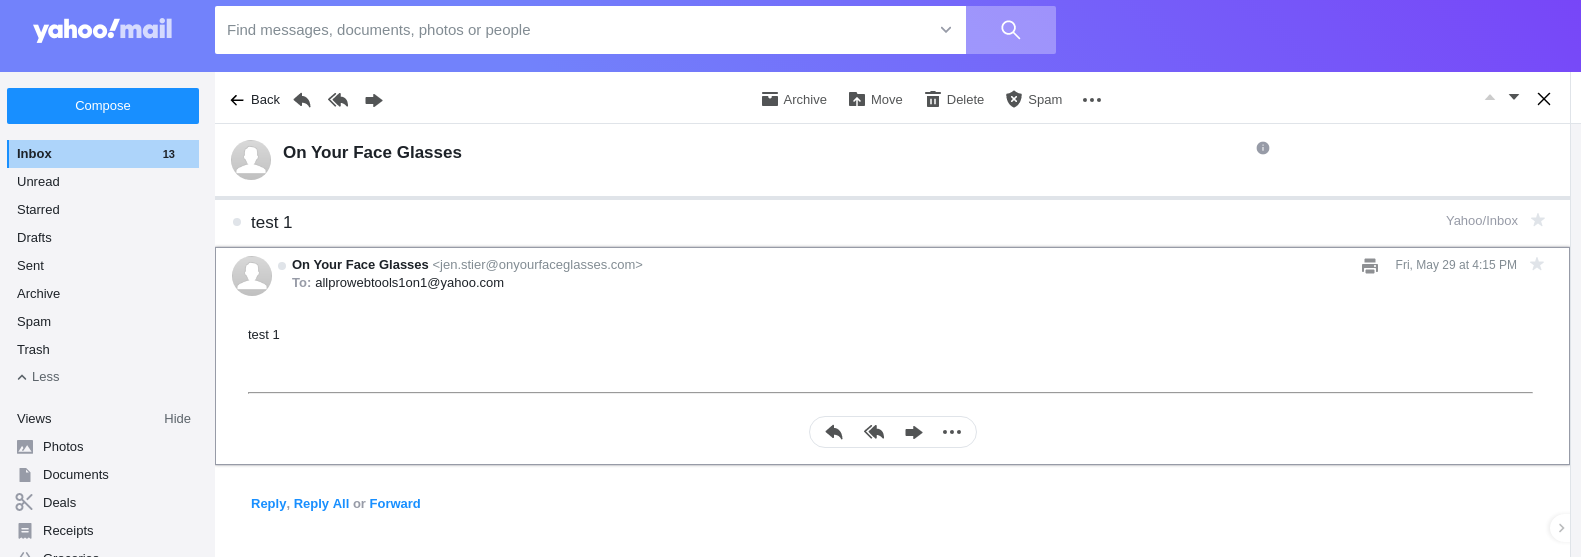This screenshot has width=1581, height=557.
Task: Compose a new email
Action: tap(103, 106)
